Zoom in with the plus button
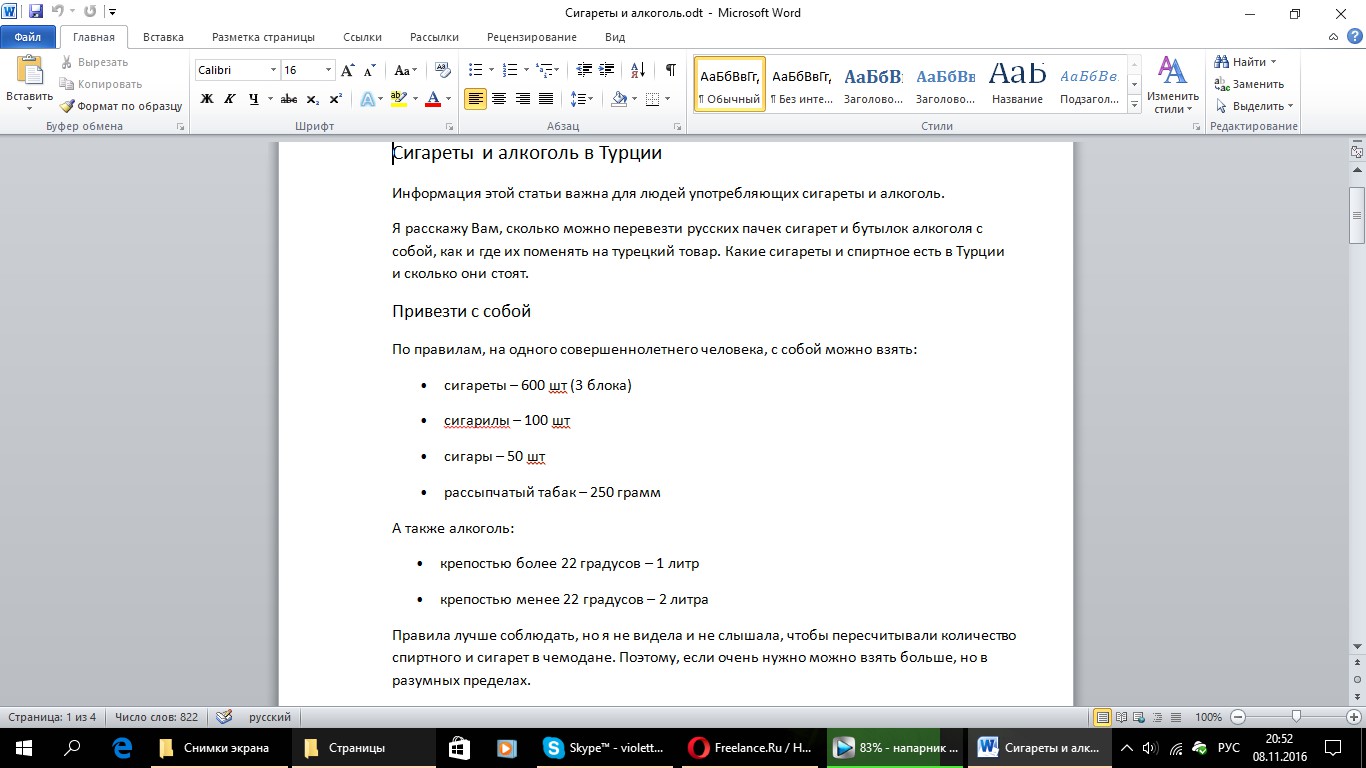1366x768 pixels. (1353, 717)
